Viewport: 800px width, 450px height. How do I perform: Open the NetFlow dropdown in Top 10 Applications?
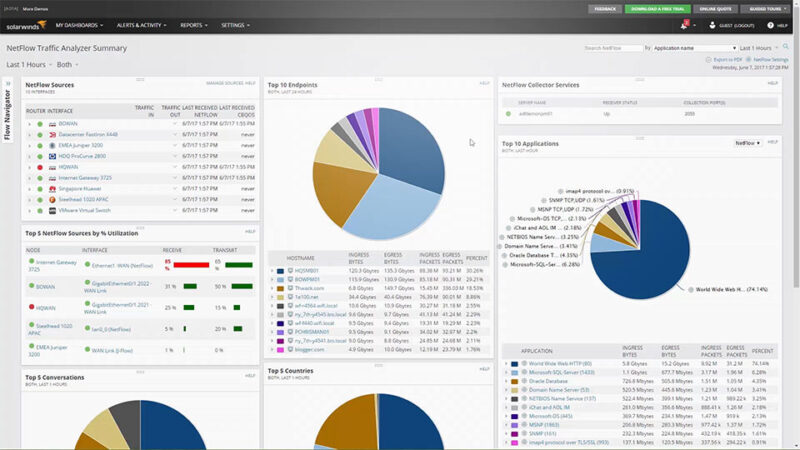tap(748, 143)
